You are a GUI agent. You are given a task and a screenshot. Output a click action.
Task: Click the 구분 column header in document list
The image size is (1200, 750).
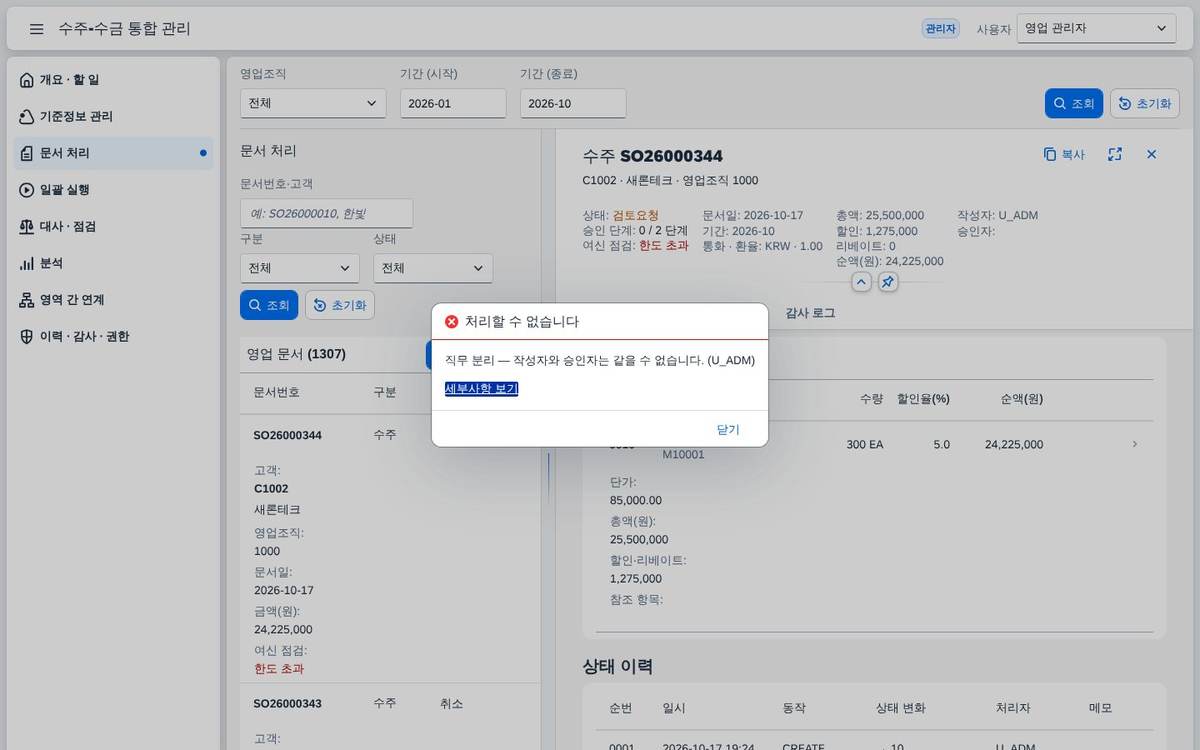click(x=385, y=392)
